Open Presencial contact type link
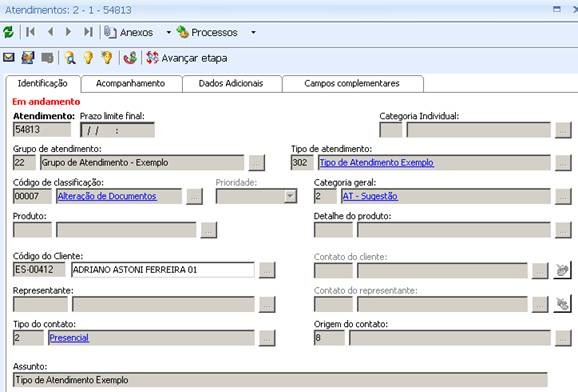The height and width of the screenshot is (392, 578). [x=69, y=338]
